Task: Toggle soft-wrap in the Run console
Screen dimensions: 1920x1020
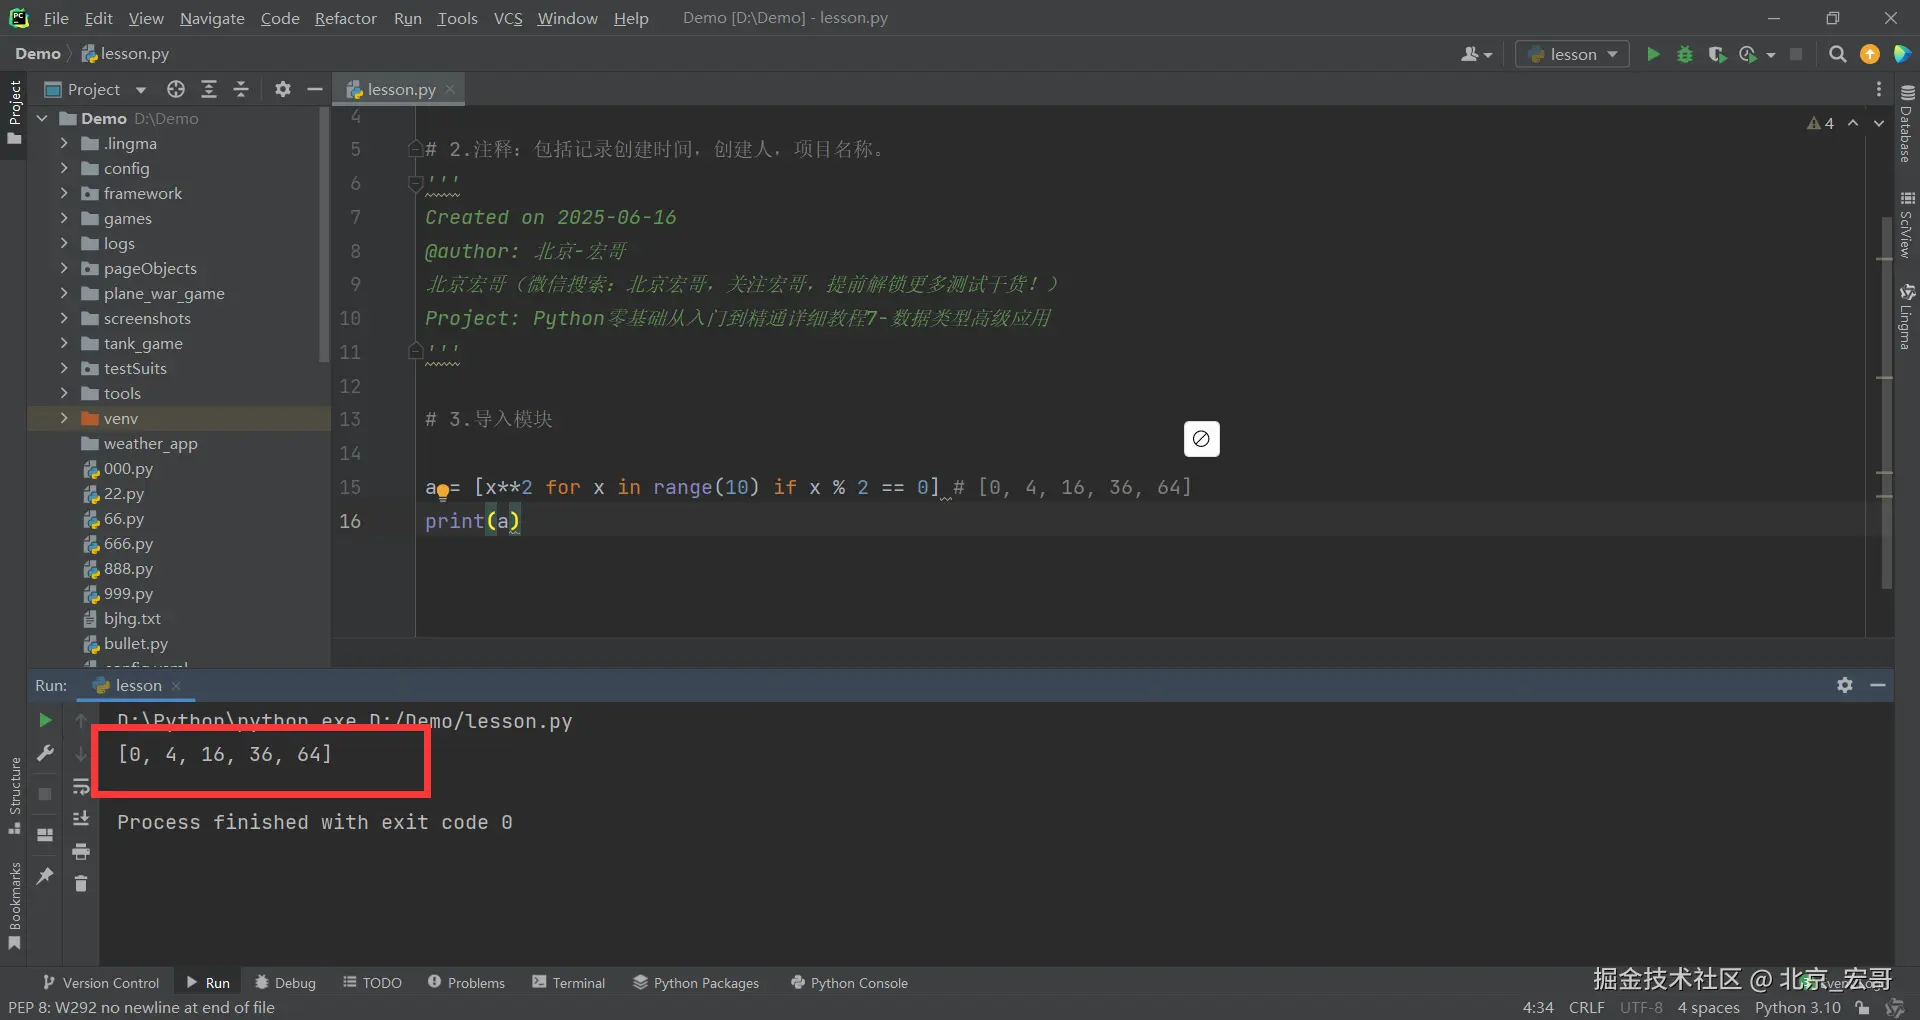Action: (x=81, y=787)
